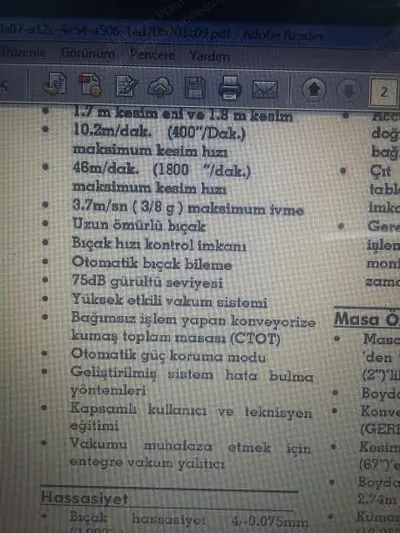Click the line 75dB gürültü seviyesi
This screenshot has width=400, height=533.
click(147, 282)
